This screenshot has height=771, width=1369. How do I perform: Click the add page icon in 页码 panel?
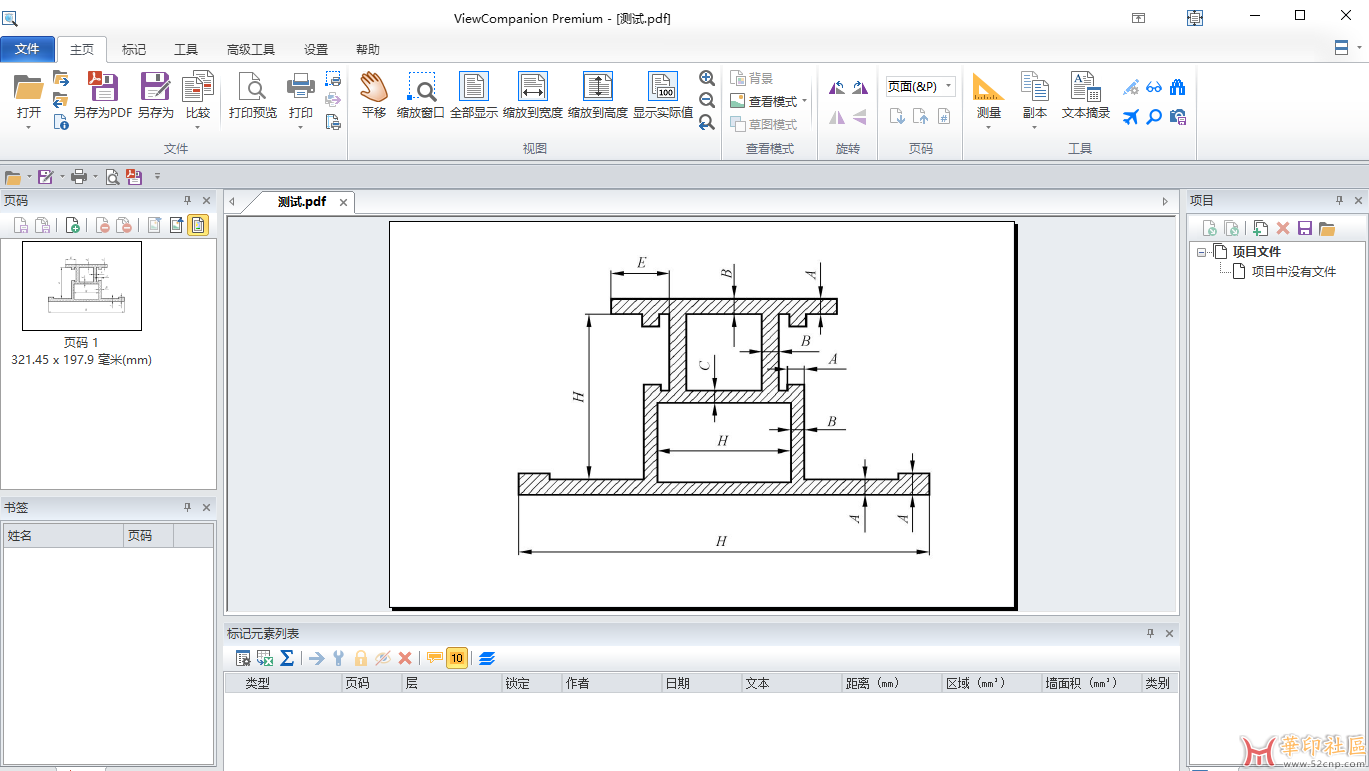73,225
